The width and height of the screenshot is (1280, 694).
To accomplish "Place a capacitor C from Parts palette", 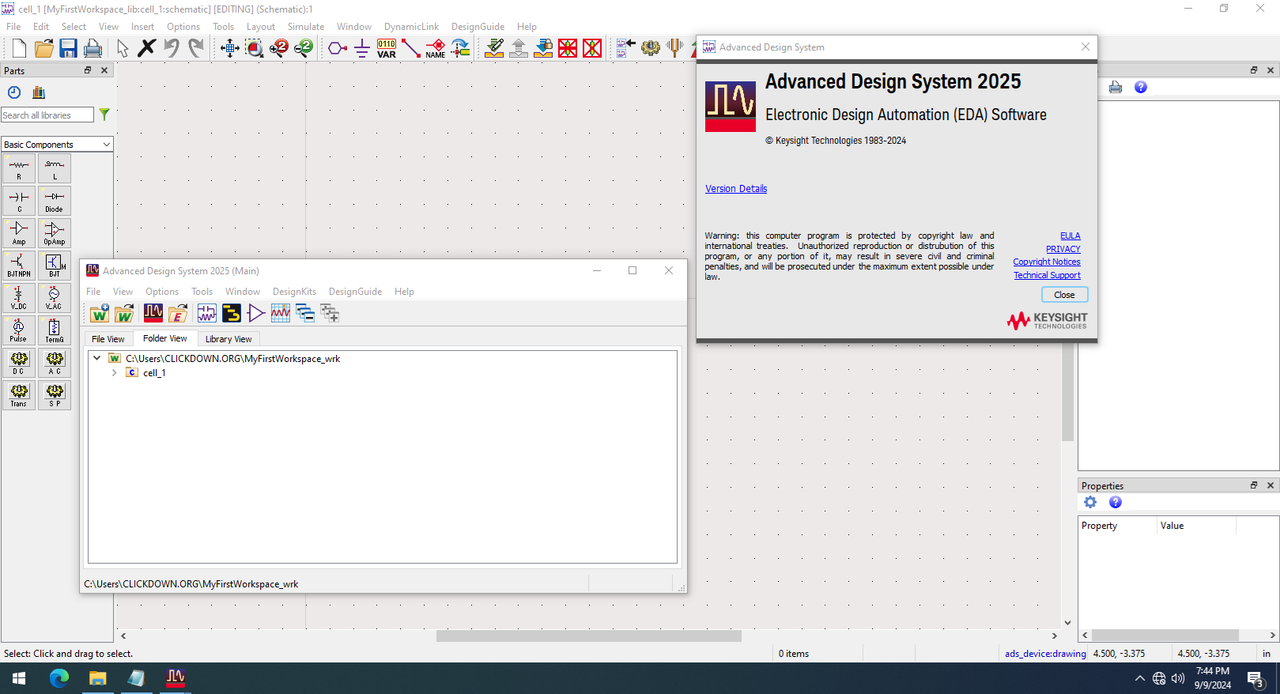I will pos(19,202).
